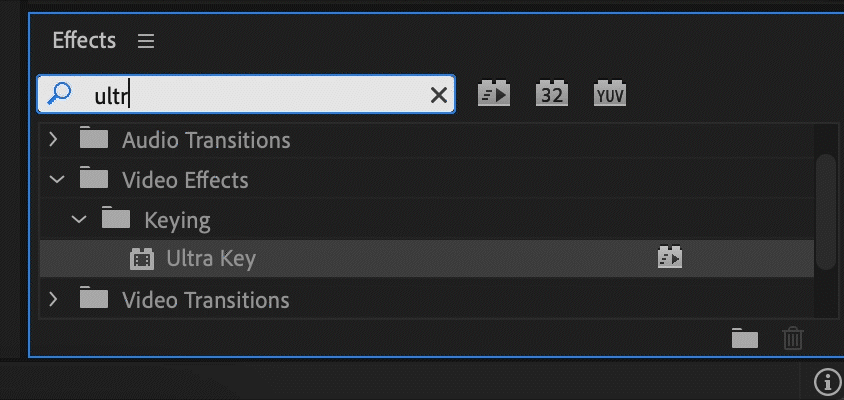This screenshot has width=844, height=400.
Task: Select the Ultra Key effect
Action: tap(211, 259)
